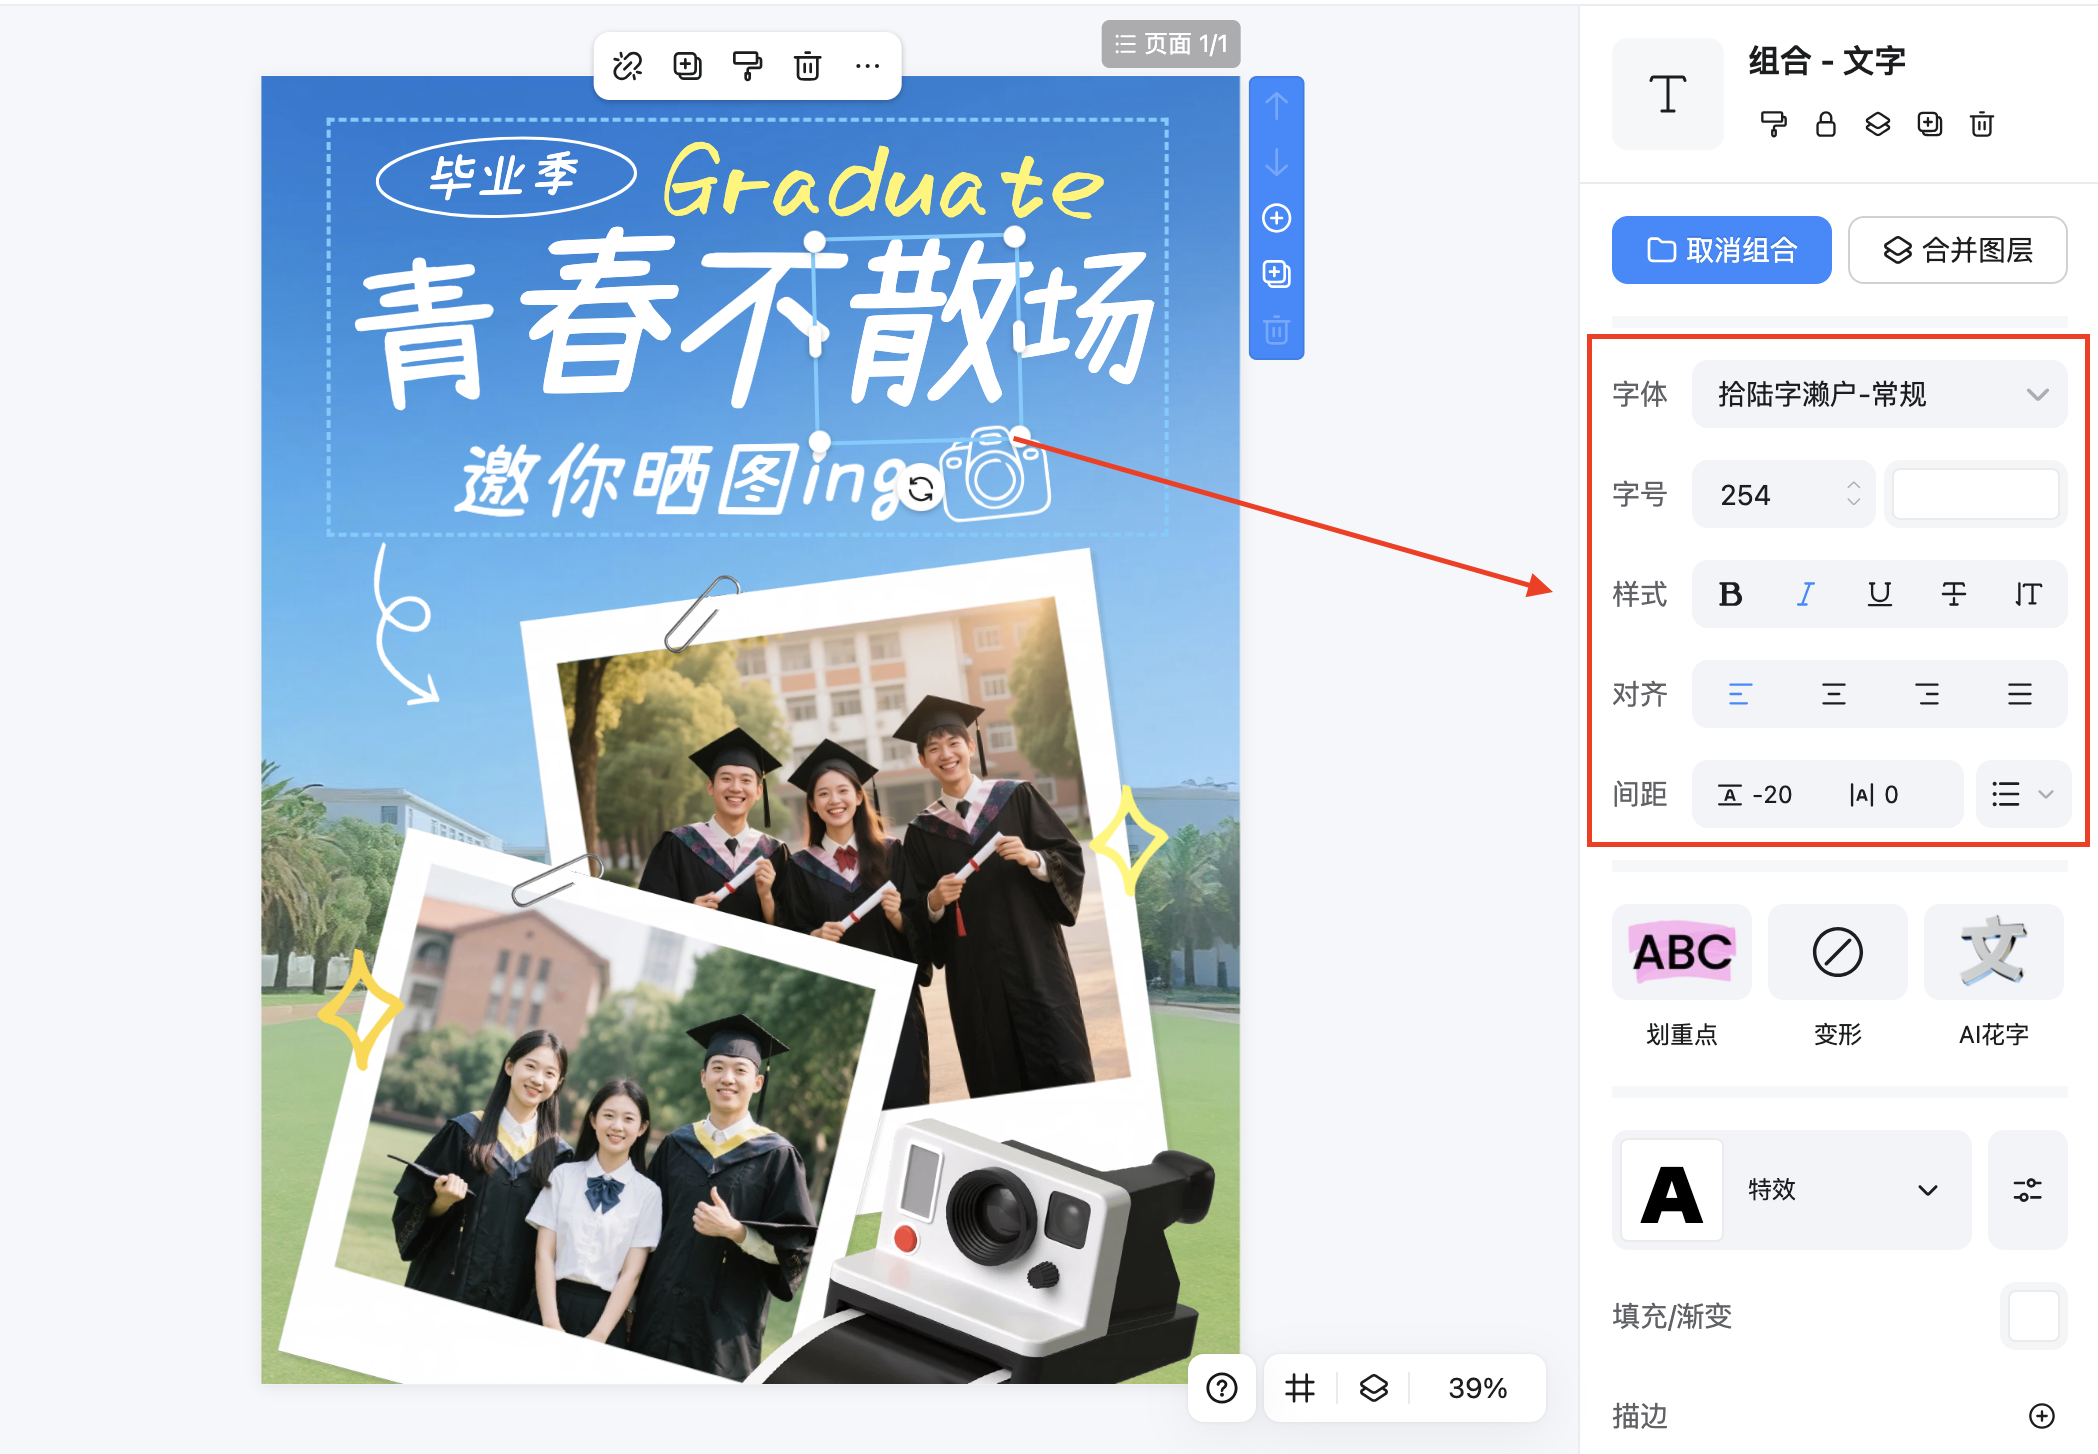Click the 取消组合 ungroup button
Image resolution: width=2098 pixels, height=1454 pixels.
tap(1721, 250)
